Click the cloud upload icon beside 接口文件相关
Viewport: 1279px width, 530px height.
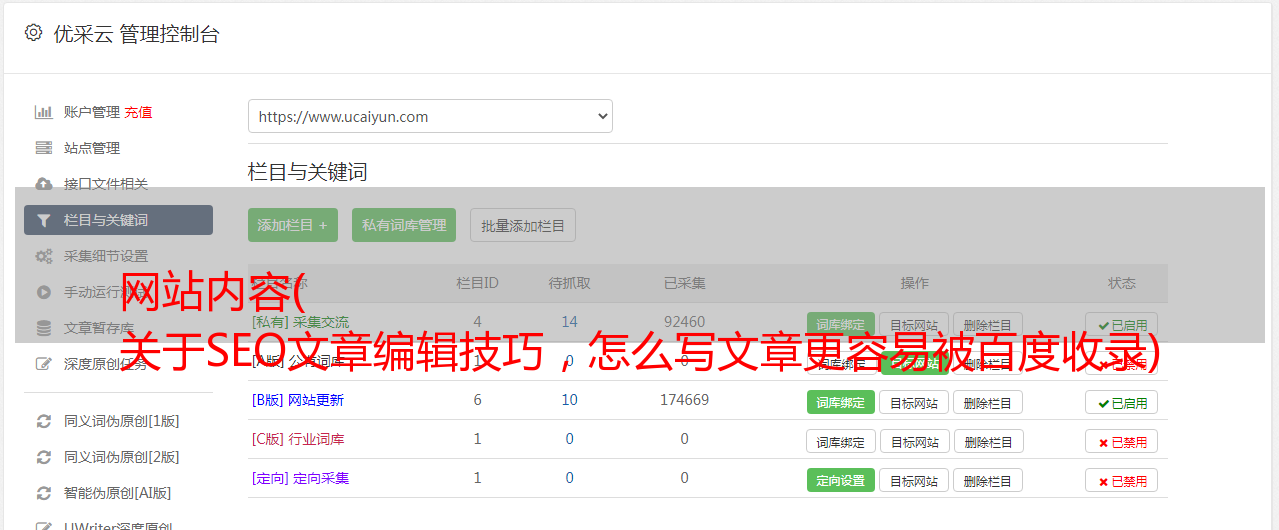(x=43, y=184)
